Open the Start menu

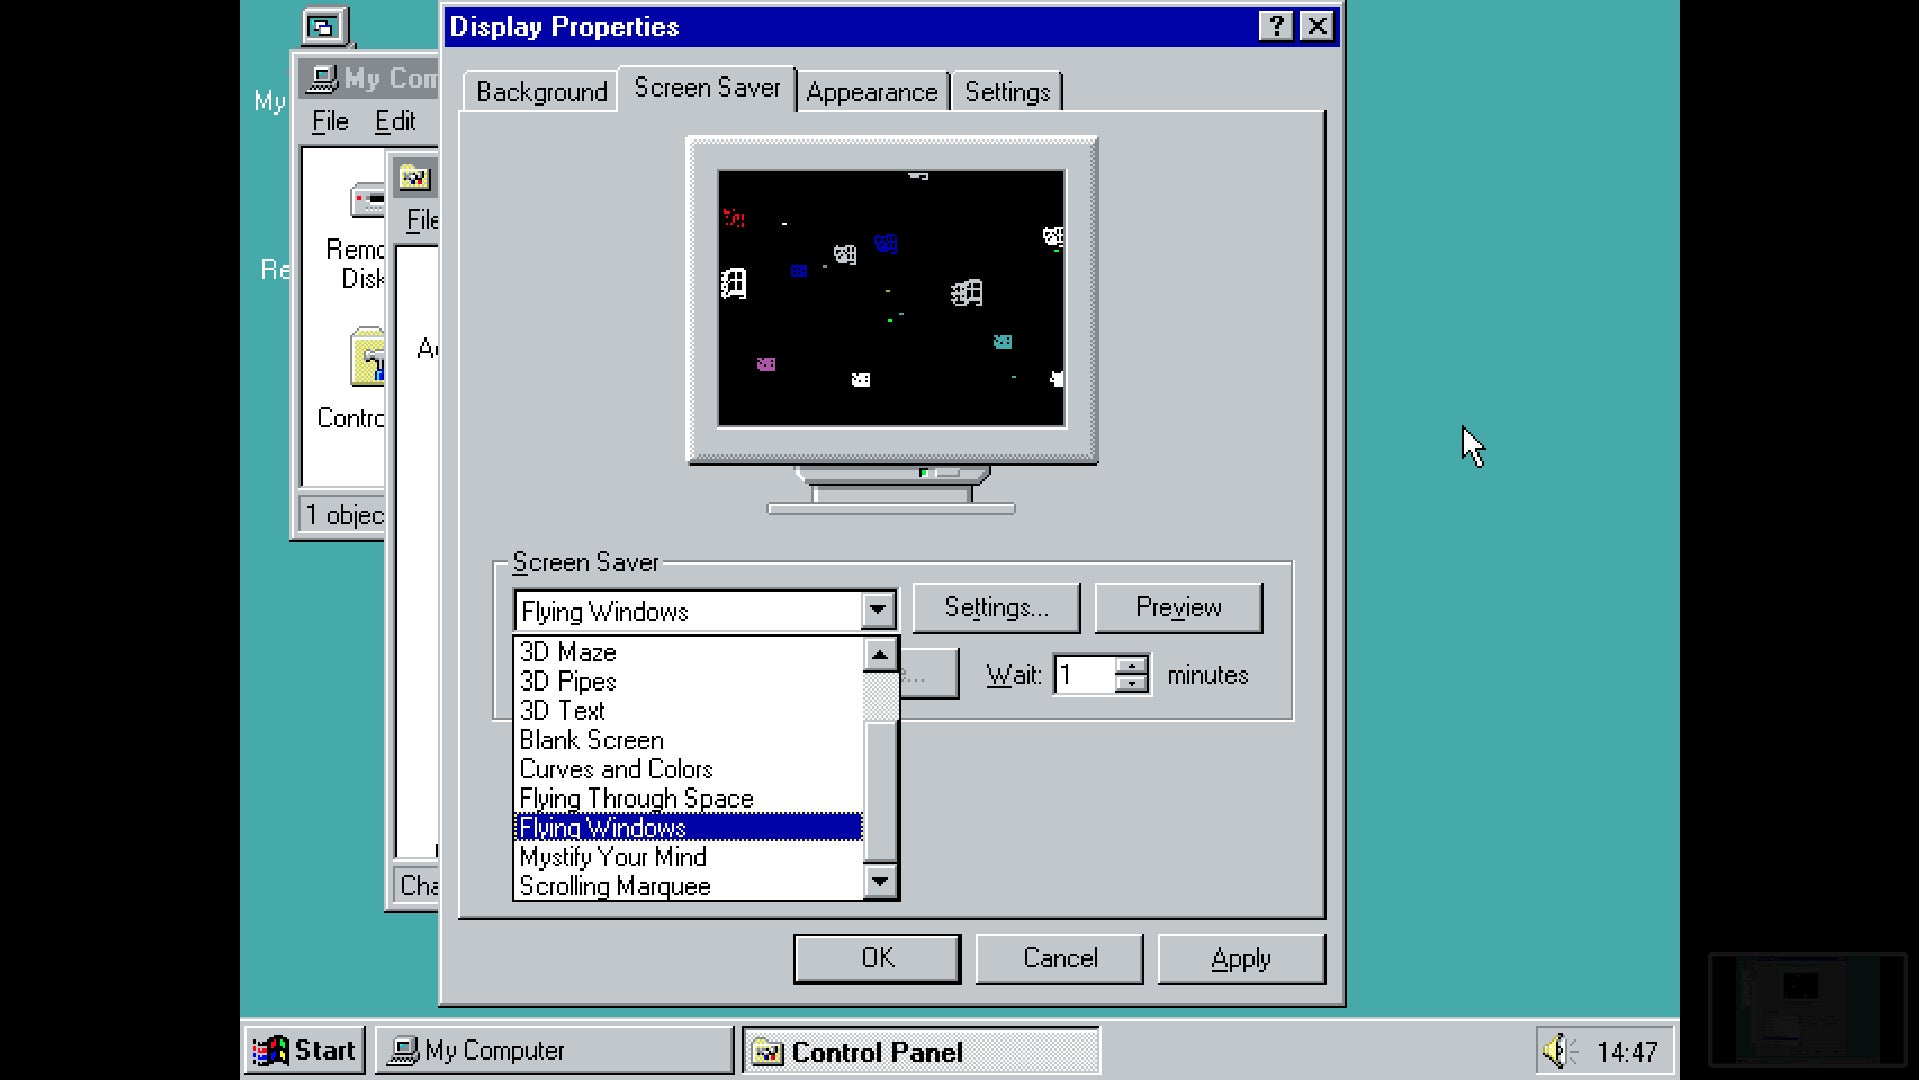click(x=305, y=1051)
